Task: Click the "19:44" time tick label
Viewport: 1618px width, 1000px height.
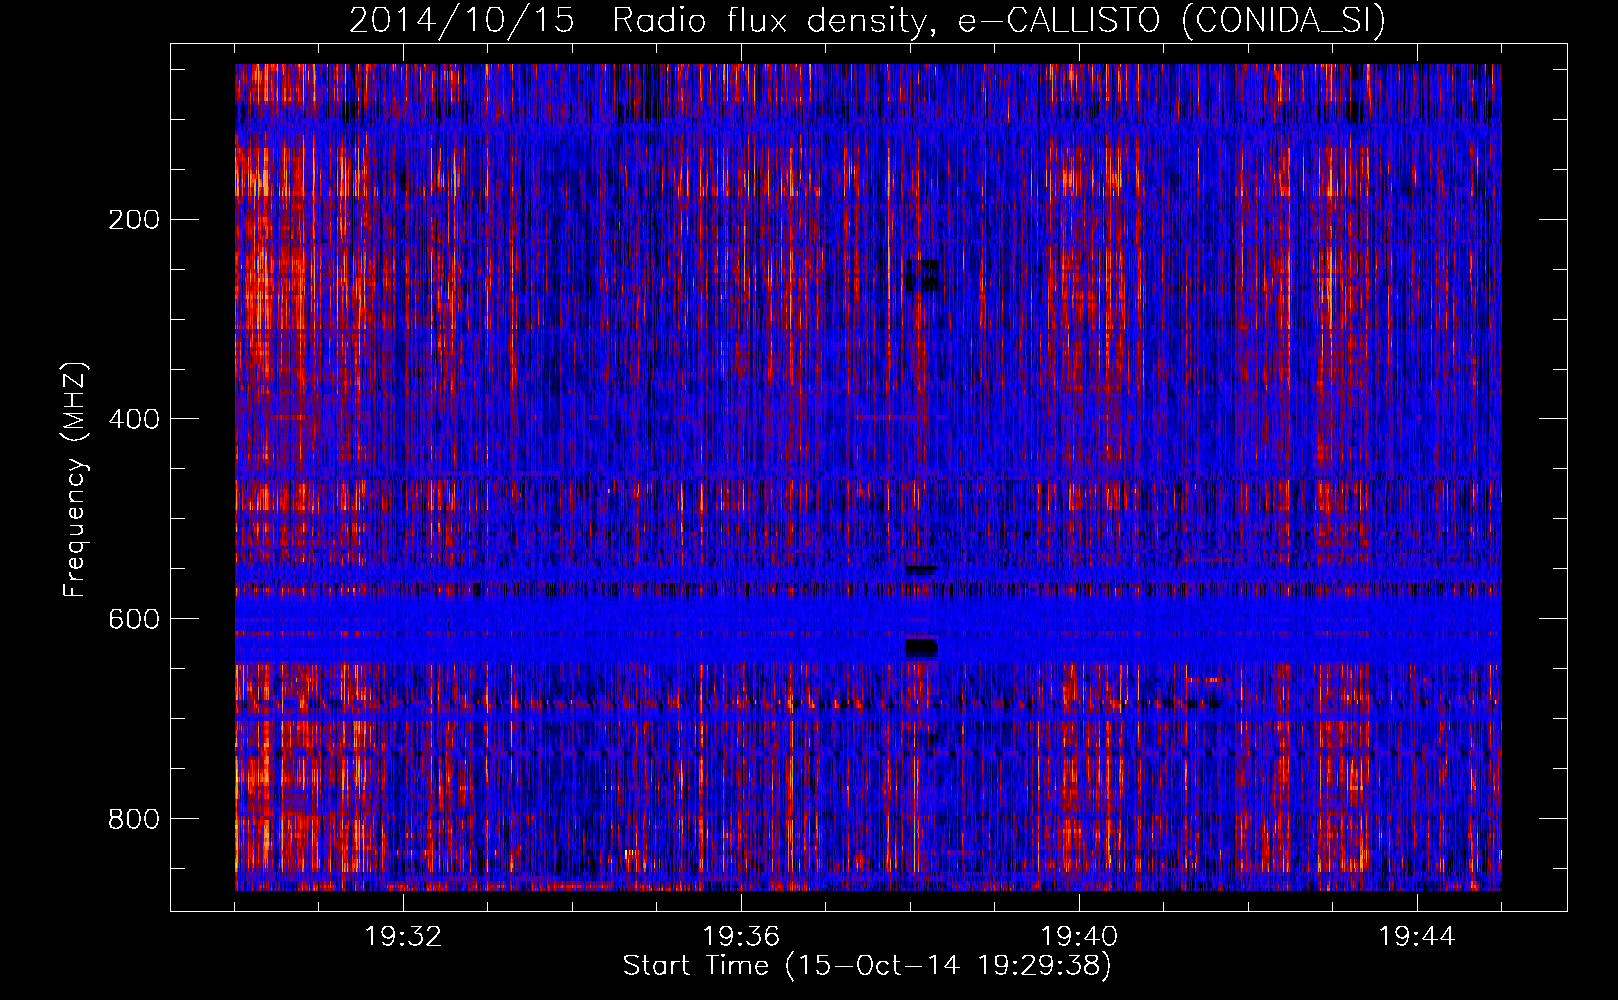Action: [1417, 937]
